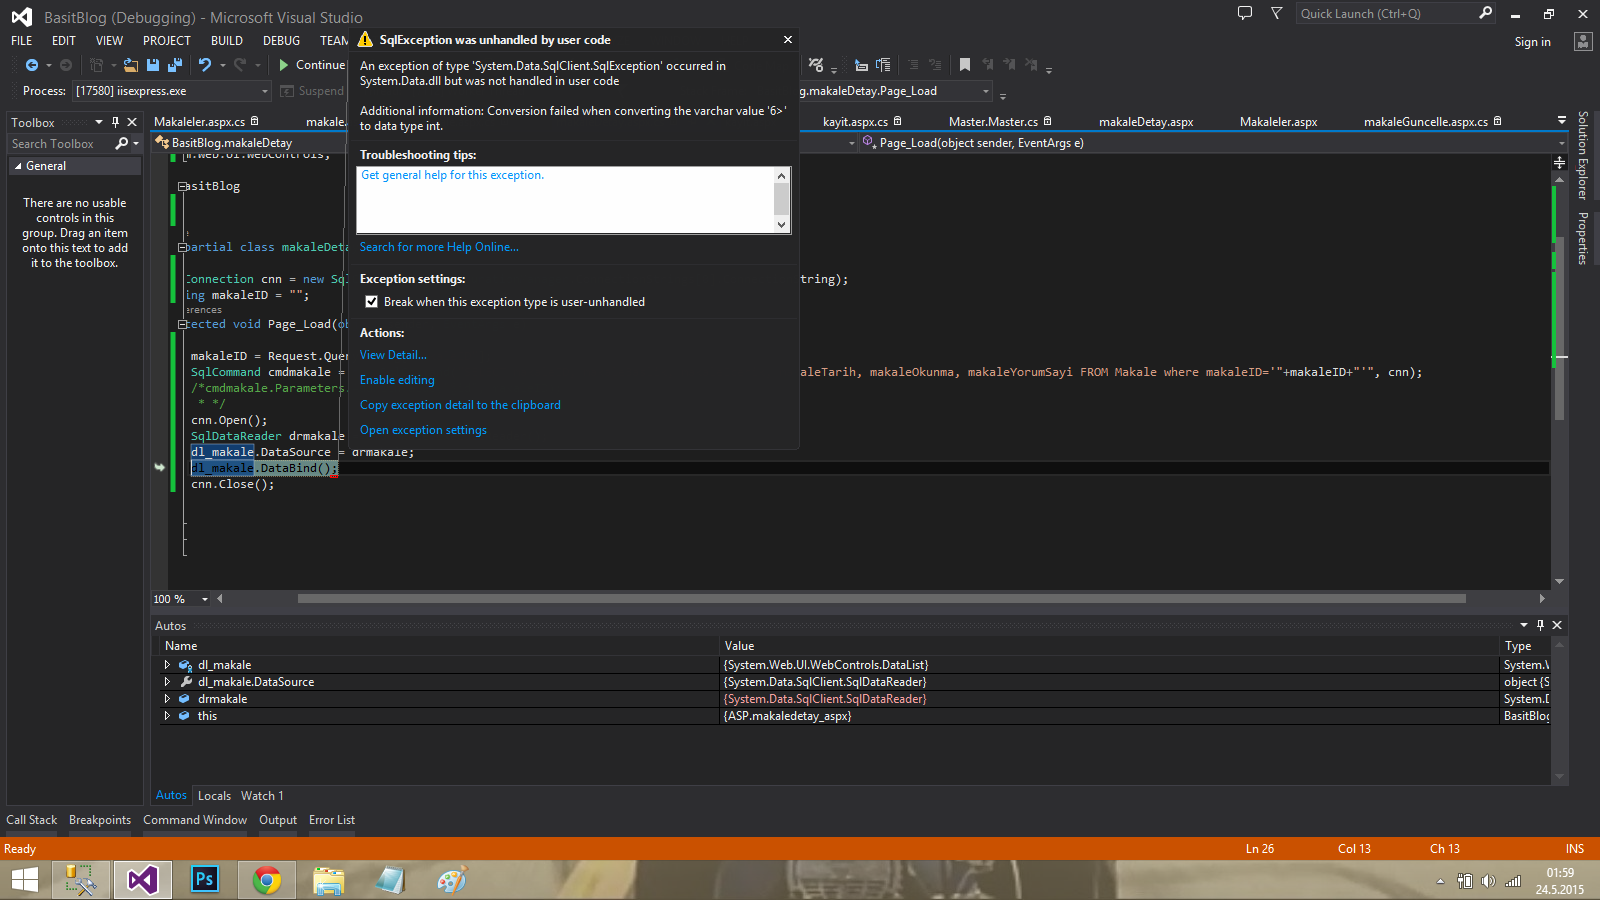Click the Display Object Member List icon

pos(861,65)
